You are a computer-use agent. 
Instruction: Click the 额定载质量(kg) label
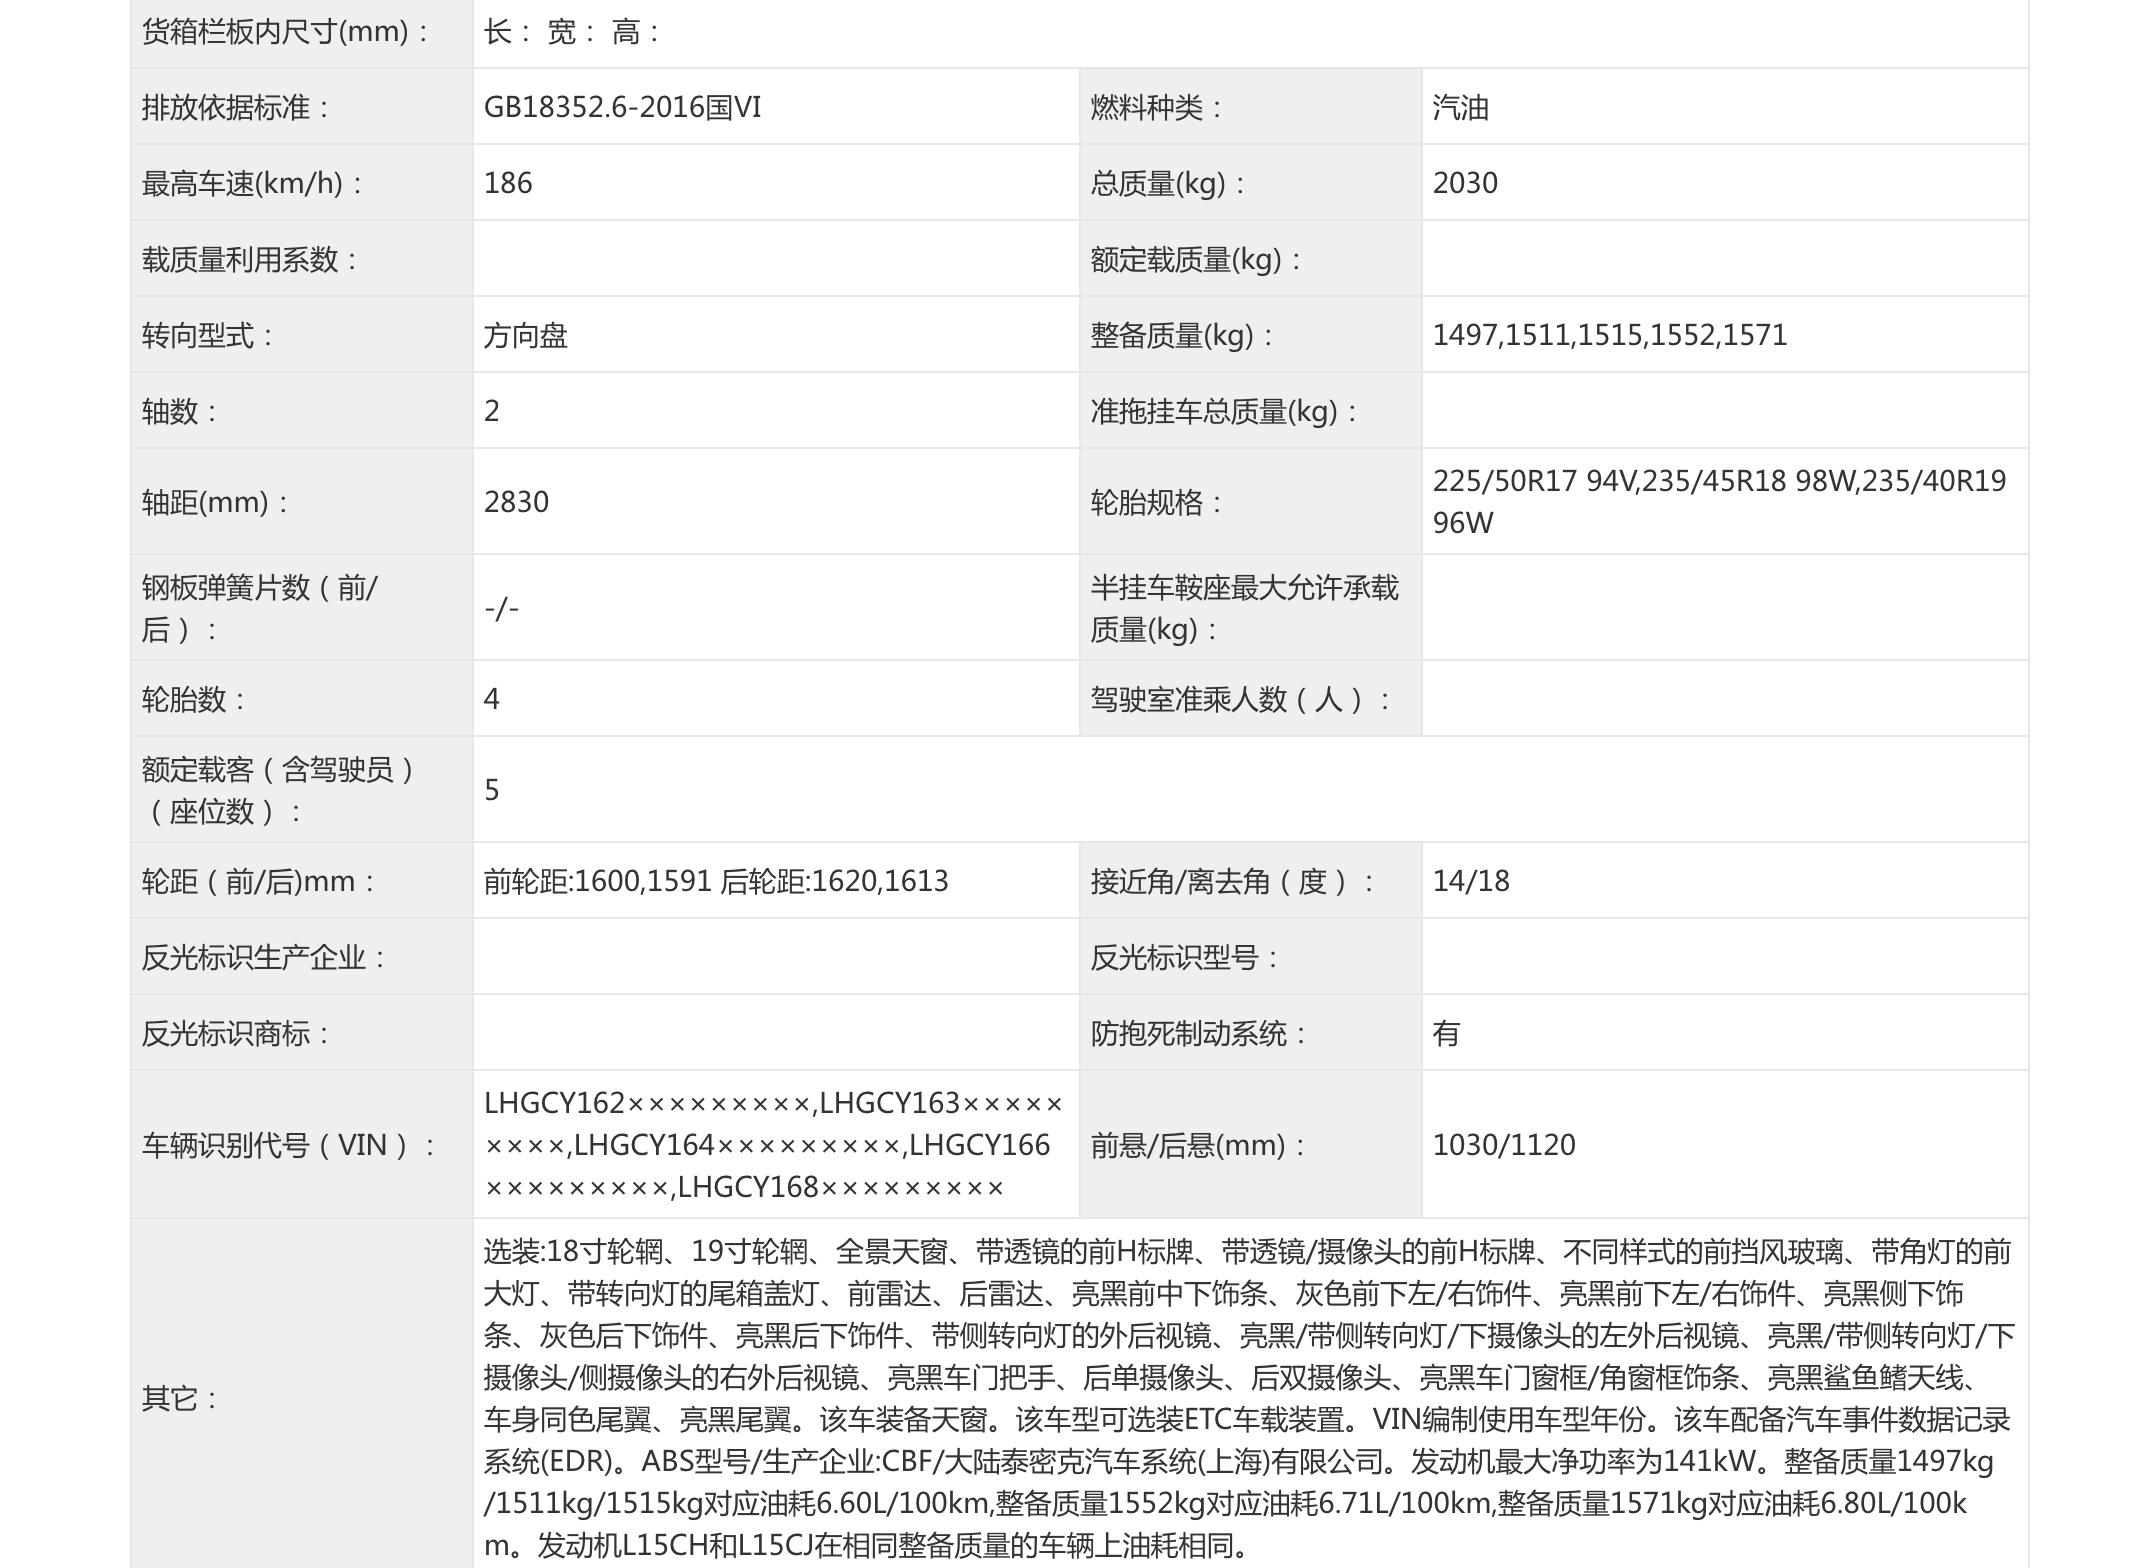pyautogui.click(x=1196, y=259)
